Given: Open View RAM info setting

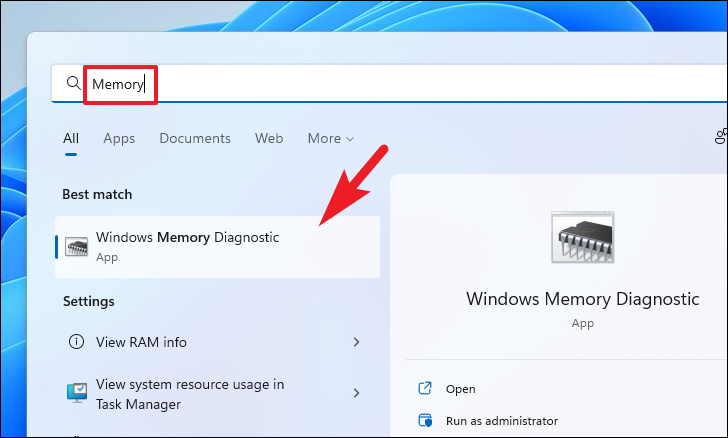Looking at the screenshot, I should 217,342.
